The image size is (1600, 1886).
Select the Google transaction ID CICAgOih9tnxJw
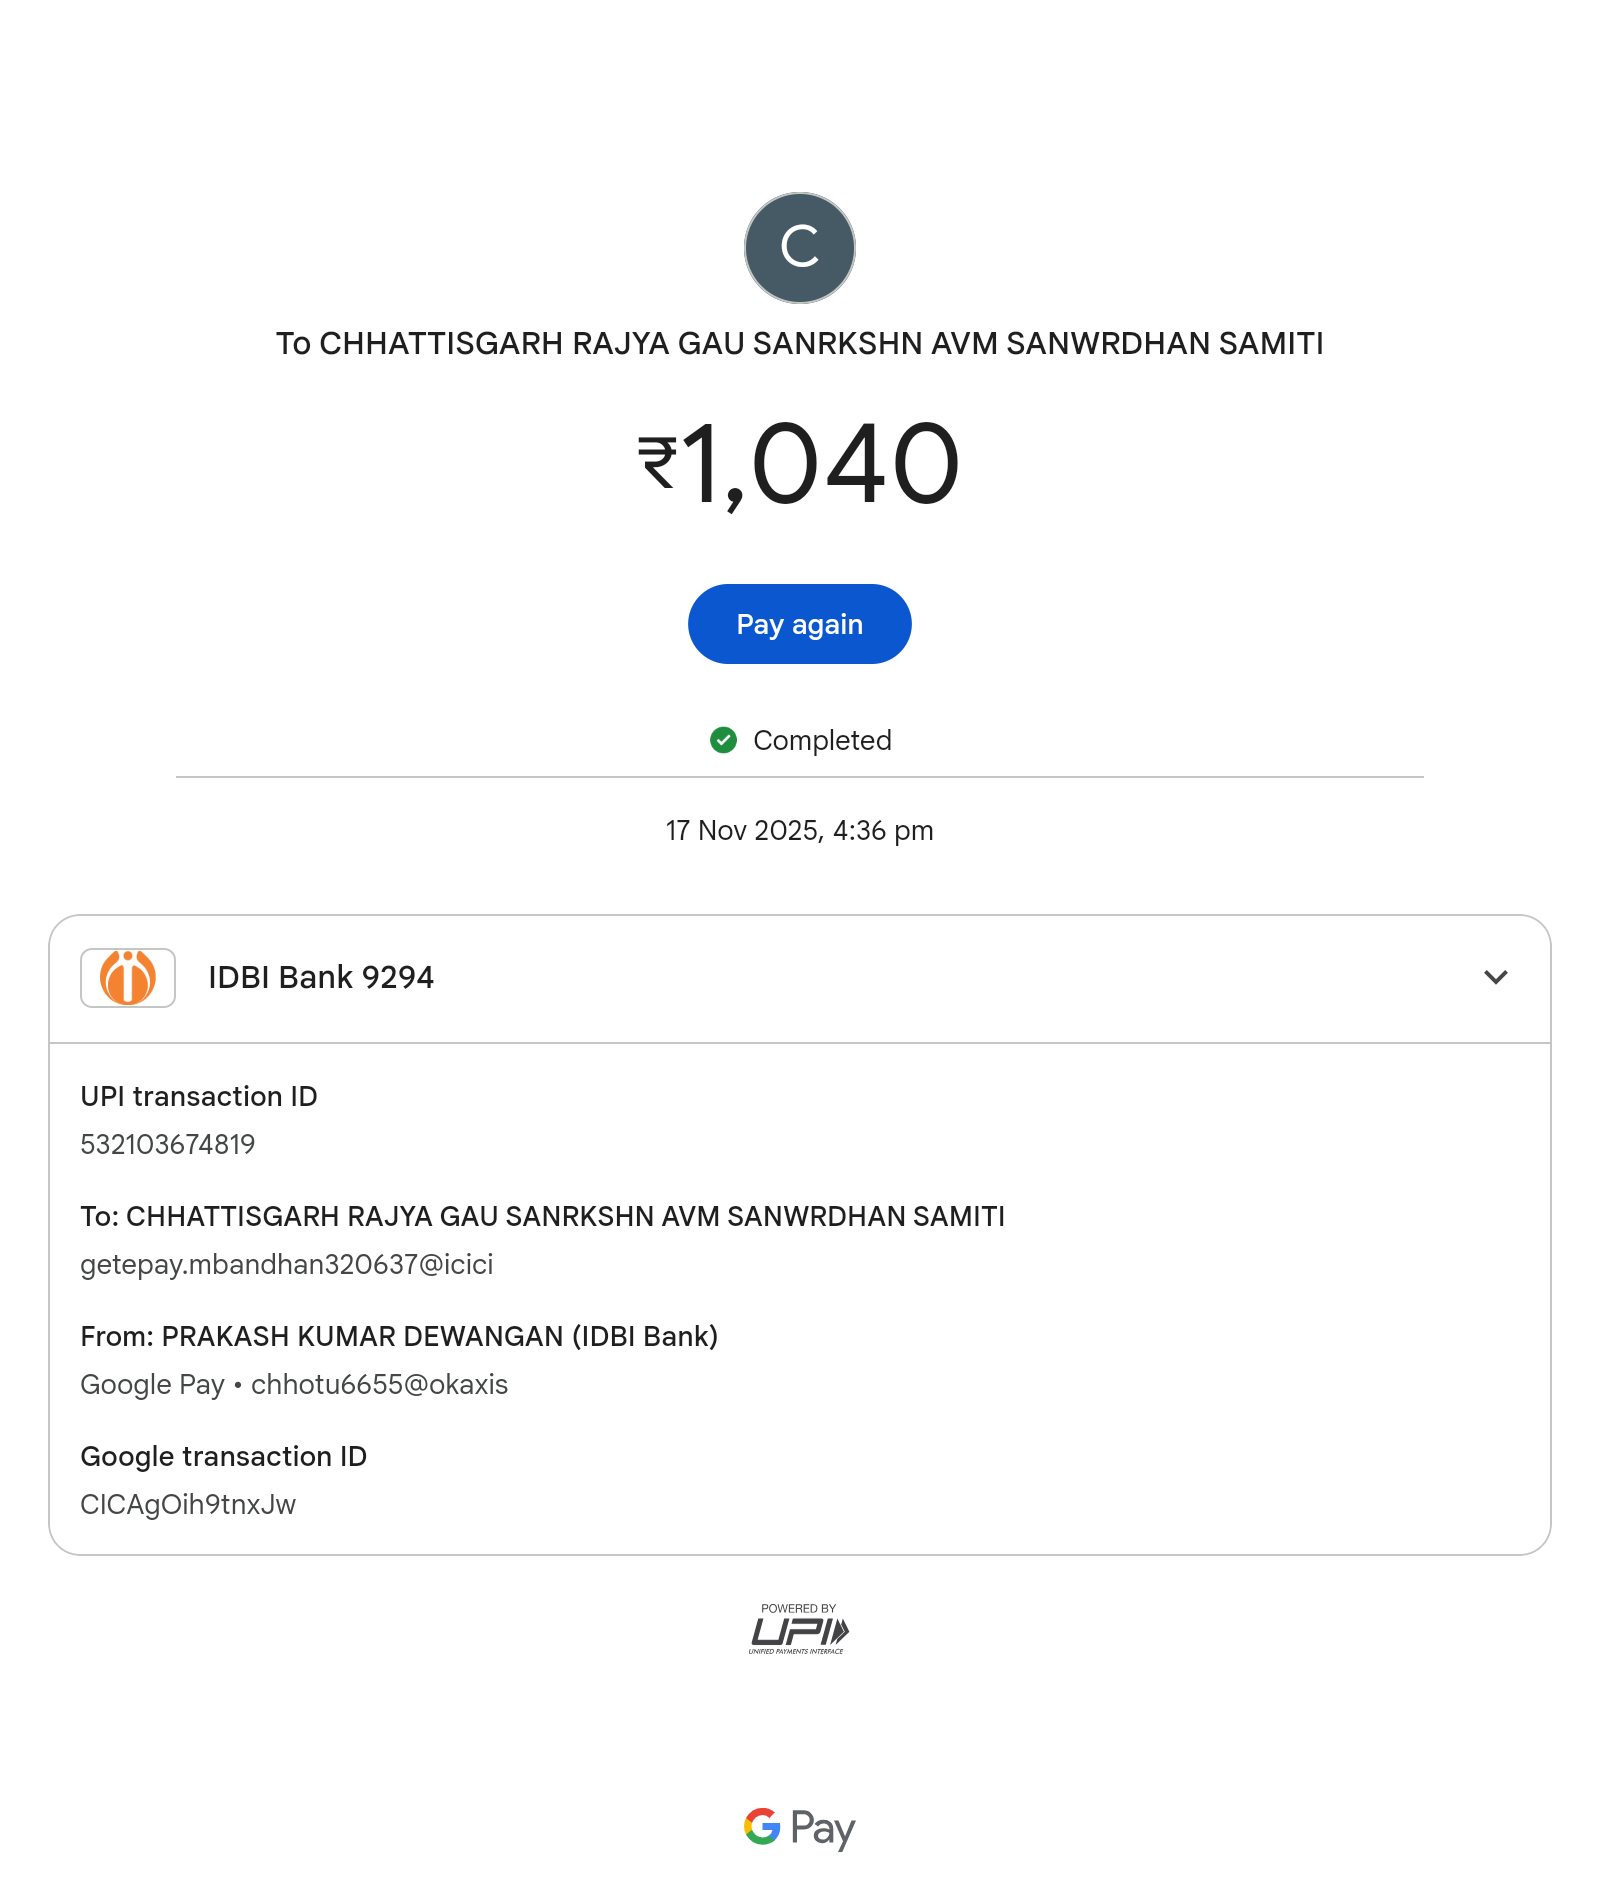tap(188, 1504)
